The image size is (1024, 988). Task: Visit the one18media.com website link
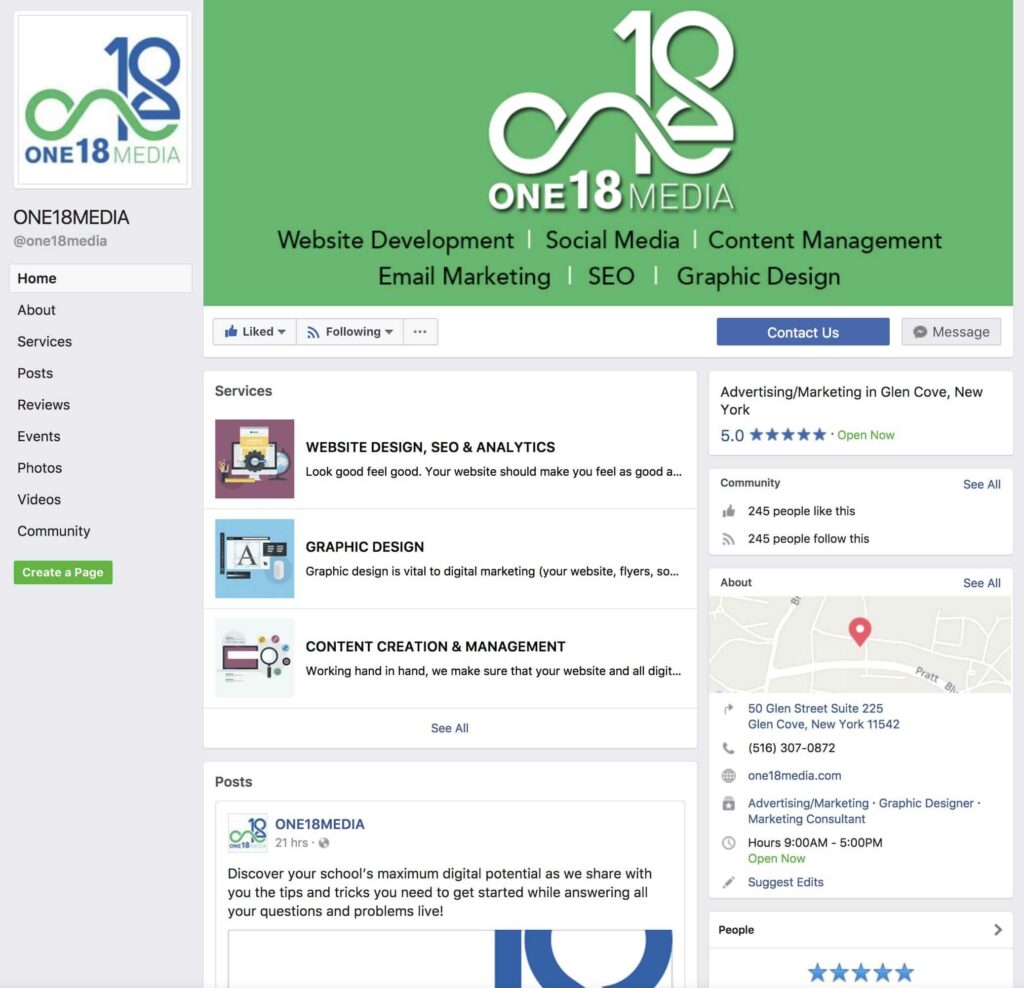[795, 776]
